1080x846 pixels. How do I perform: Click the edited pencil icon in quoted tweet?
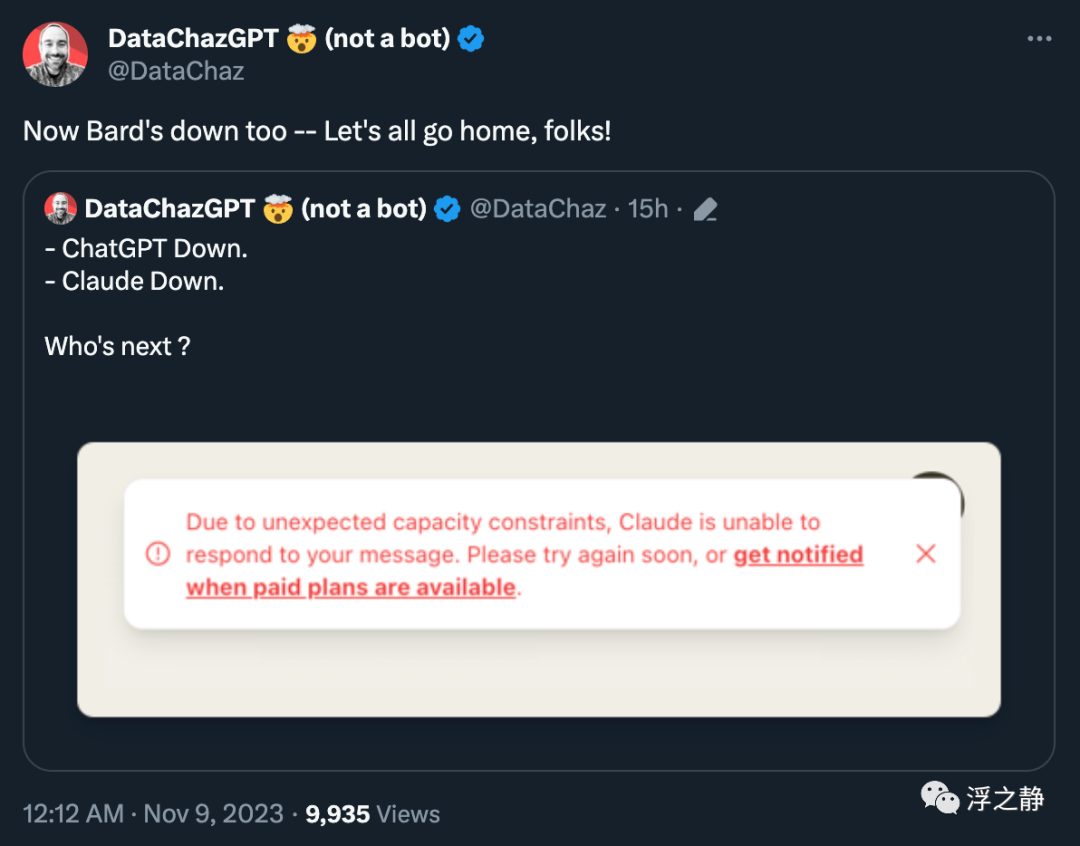pos(705,209)
